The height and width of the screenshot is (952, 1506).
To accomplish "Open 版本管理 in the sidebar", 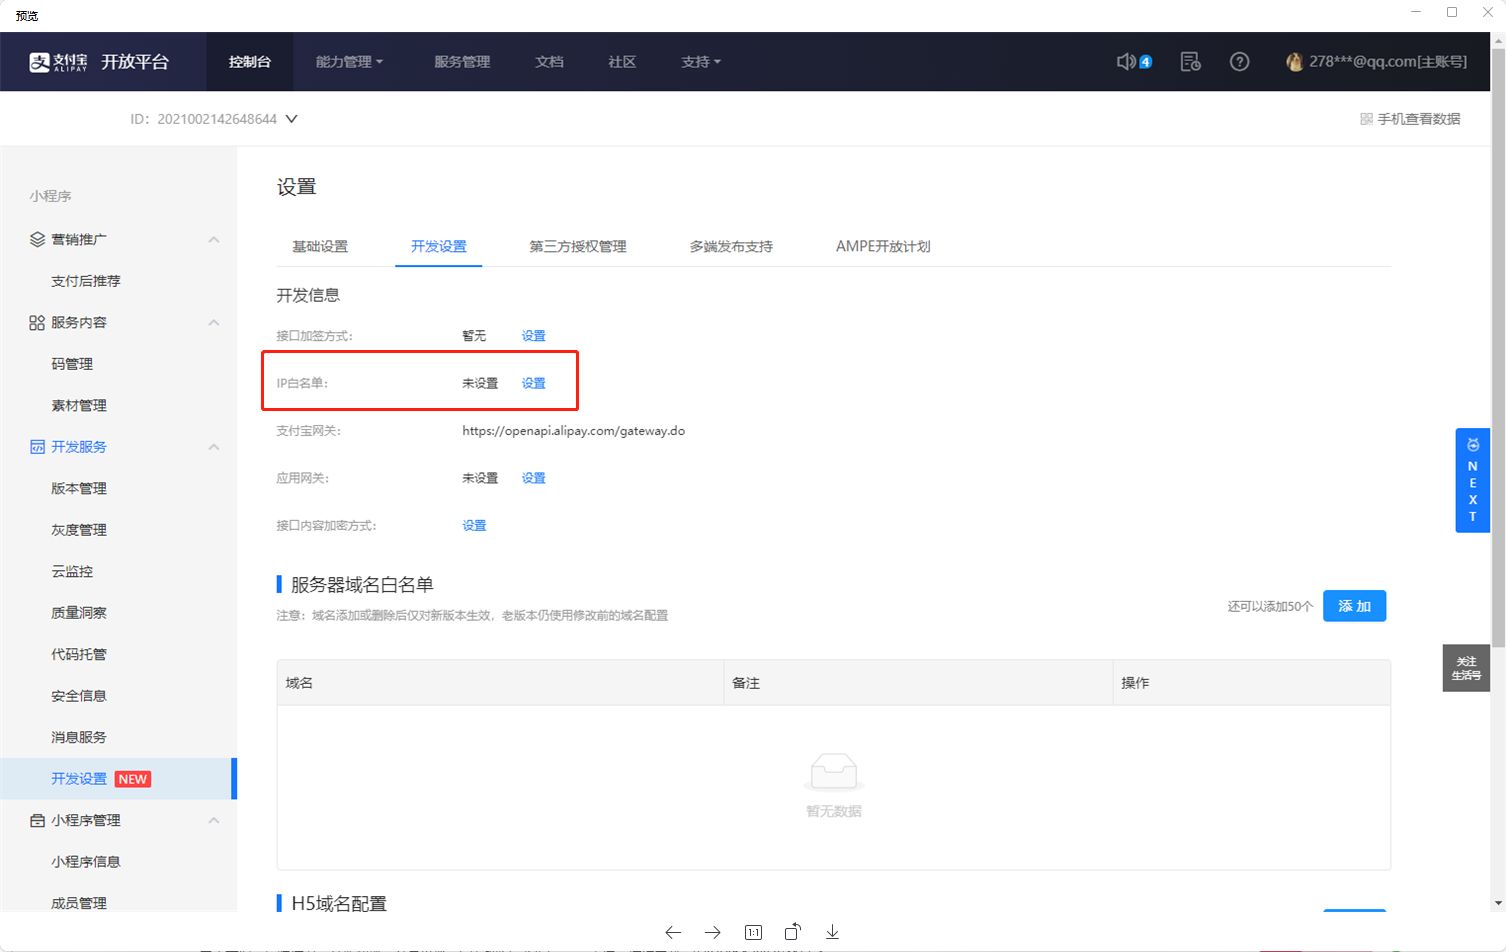I will [79, 488].
